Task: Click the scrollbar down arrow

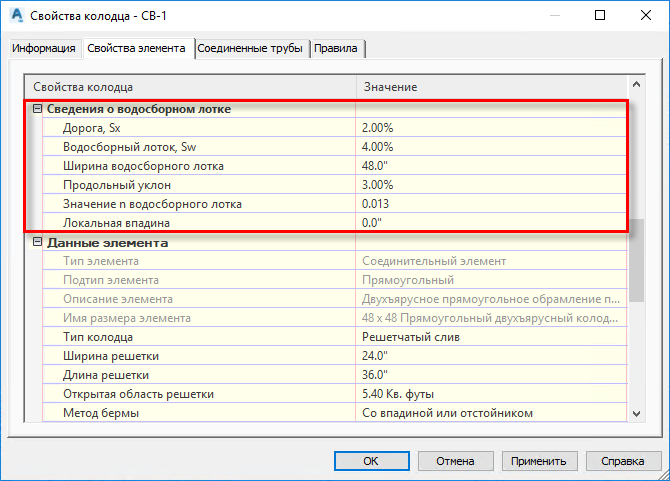Action: tap(636, 414)
